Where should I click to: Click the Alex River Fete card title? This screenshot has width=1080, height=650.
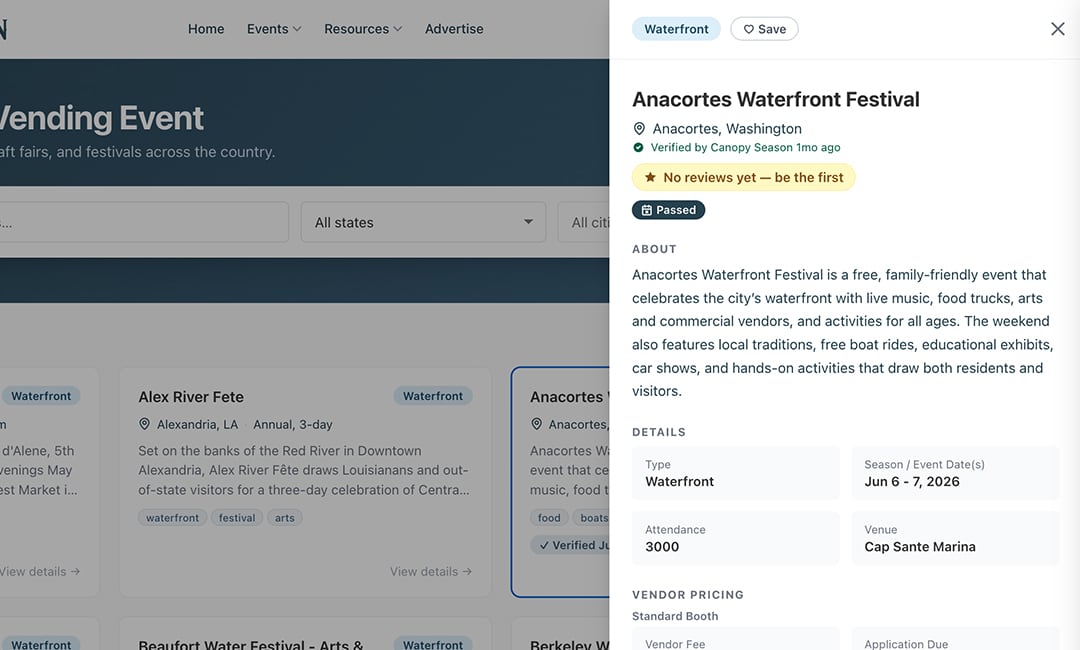point(191,397)
